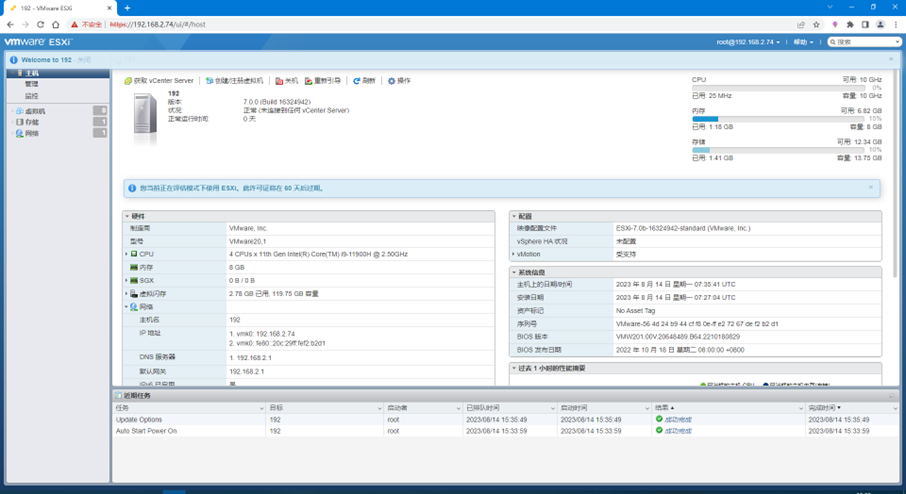
Task: Click the 近期任务 panel icon
Action: [x=118, y=396]
